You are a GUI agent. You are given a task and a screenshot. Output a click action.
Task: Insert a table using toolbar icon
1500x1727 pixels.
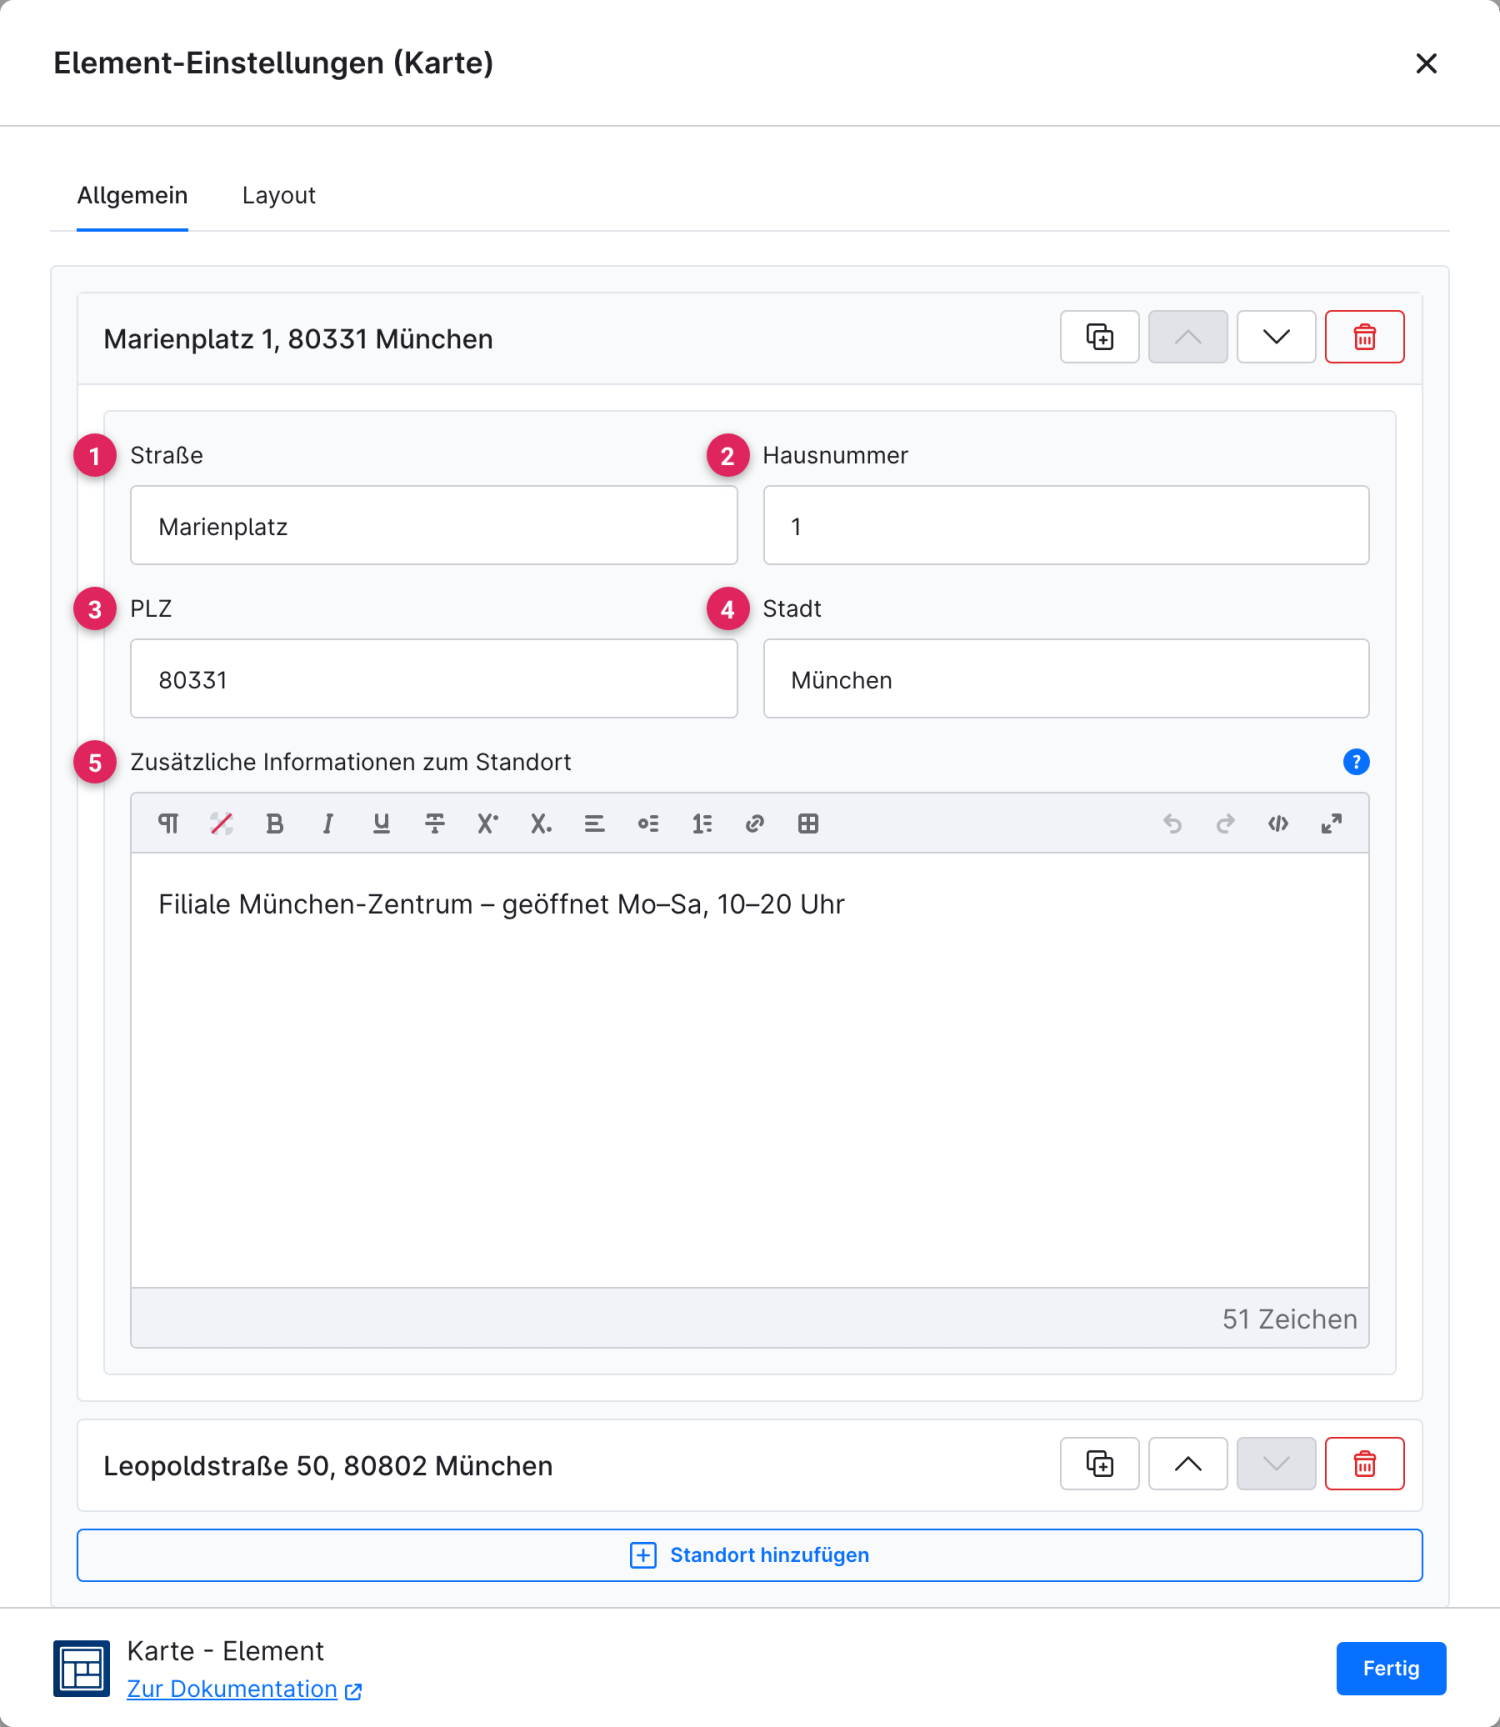click(808, 823)
